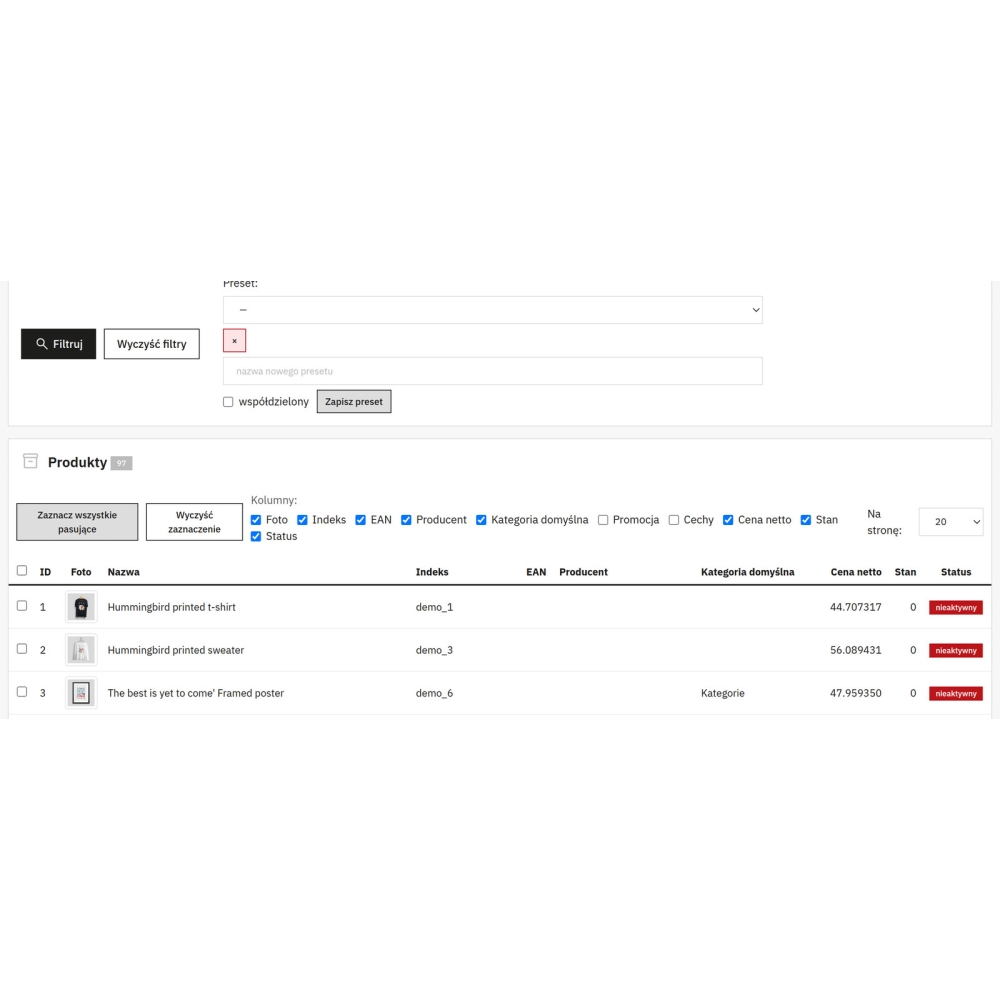Click the nieaktywny badge for Framed poster row
Screen dimensions: 1000x1000
click(956, 693)
